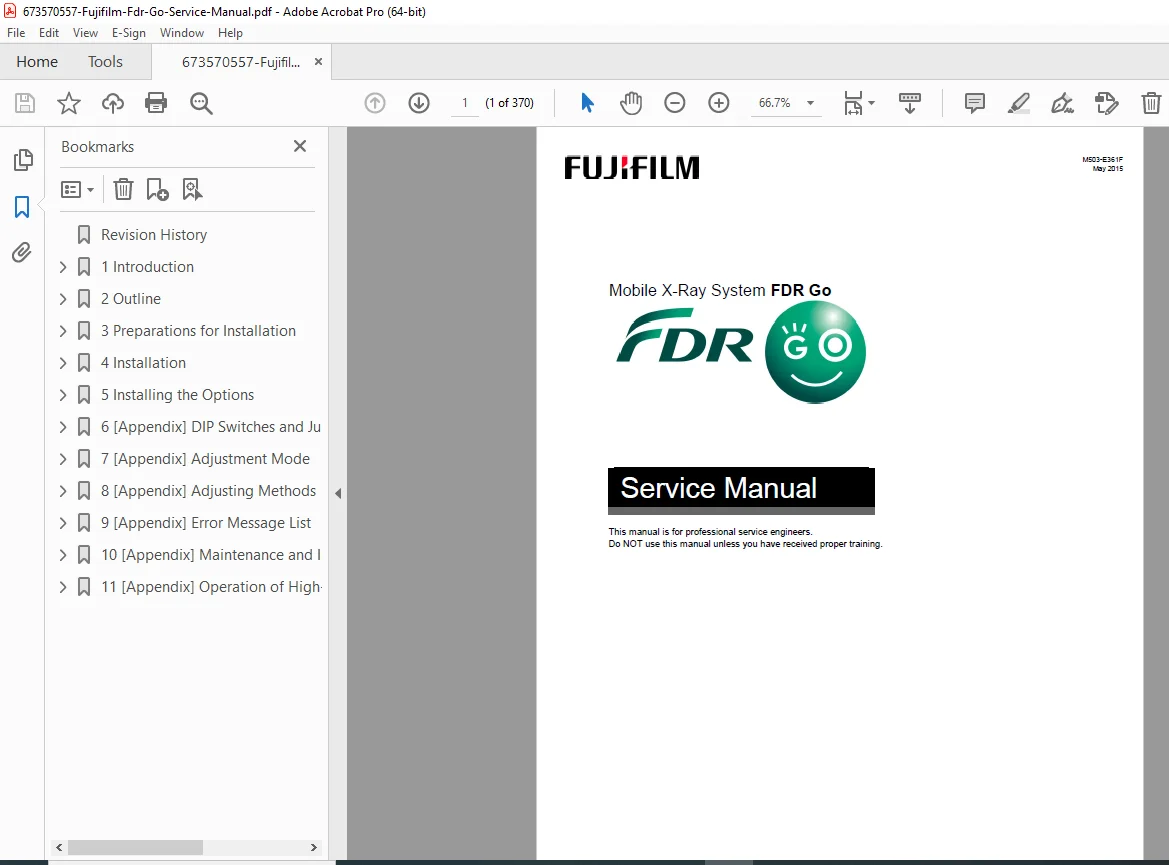Add a sticky note comment

coord(974,103)
